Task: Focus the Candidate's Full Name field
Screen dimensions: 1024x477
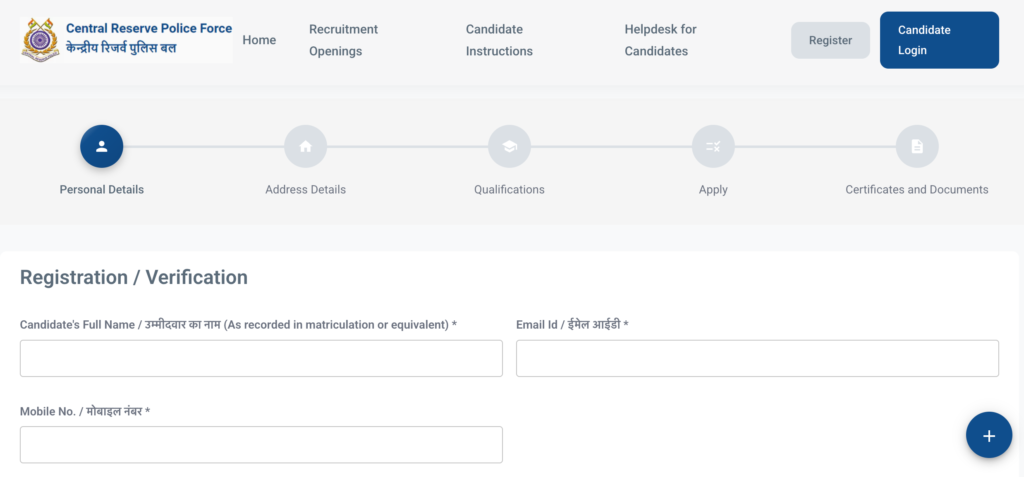Action: [x=261, y=358]
